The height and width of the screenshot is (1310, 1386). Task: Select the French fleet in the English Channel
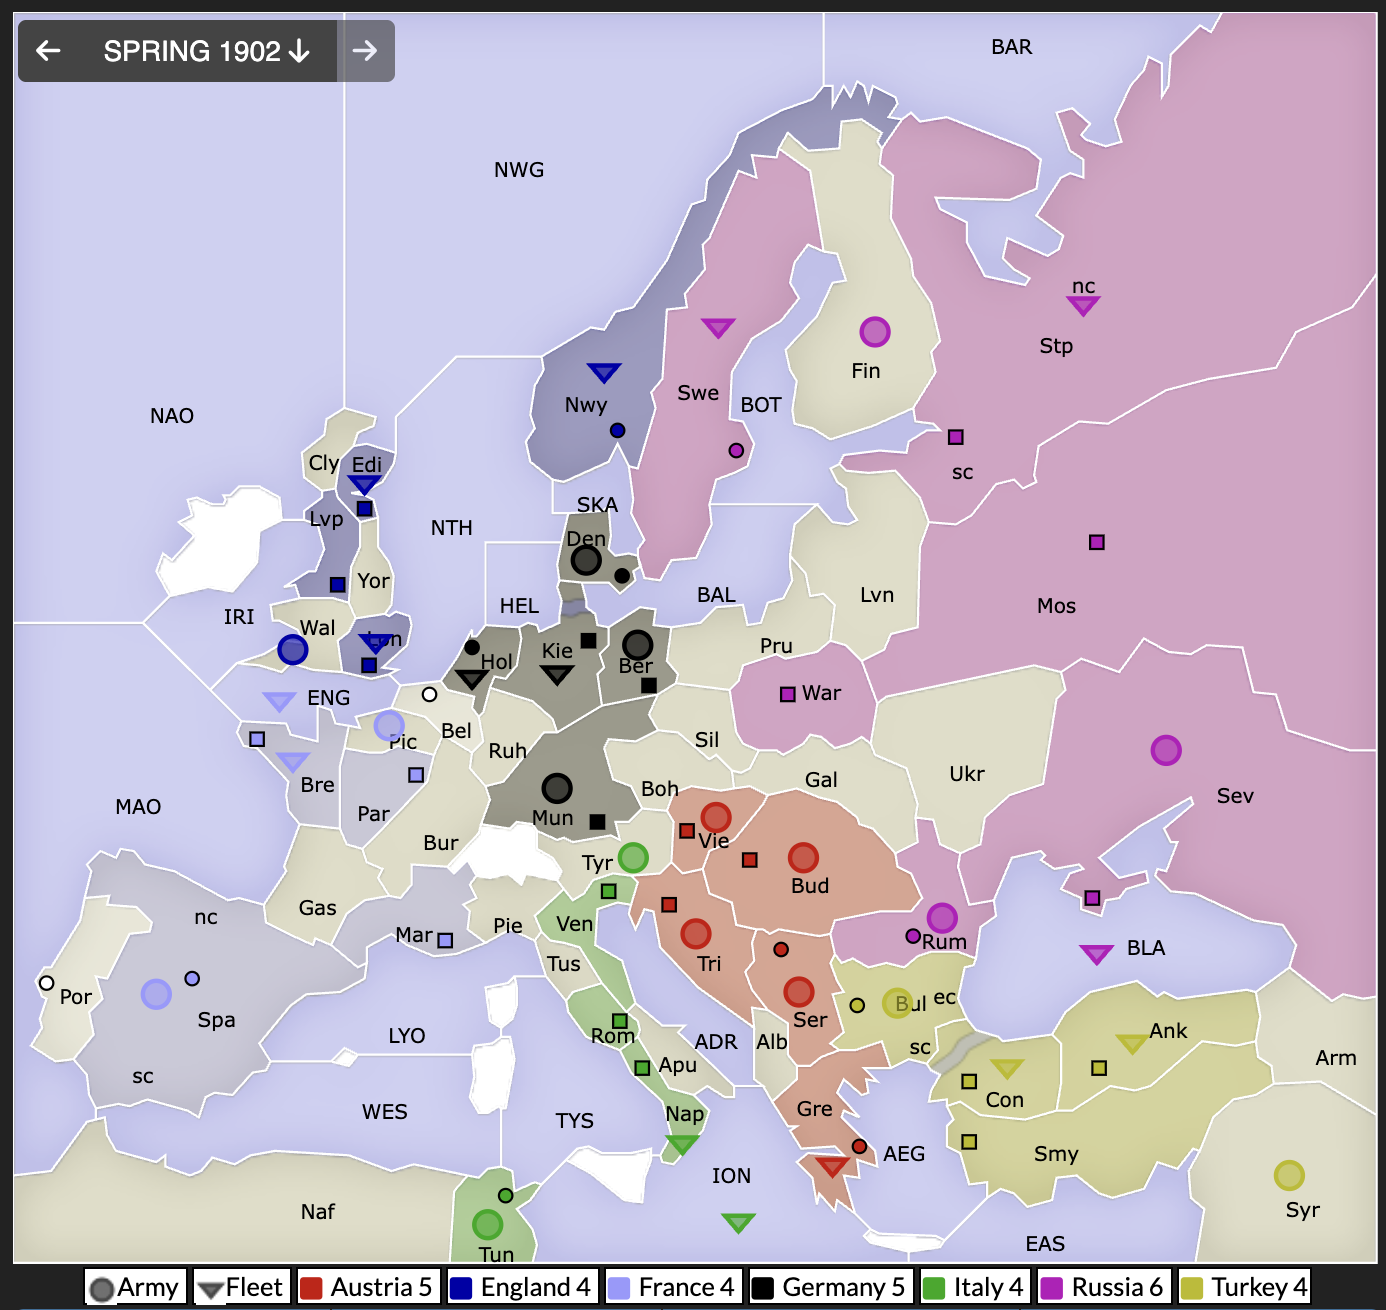coord(279,701)
